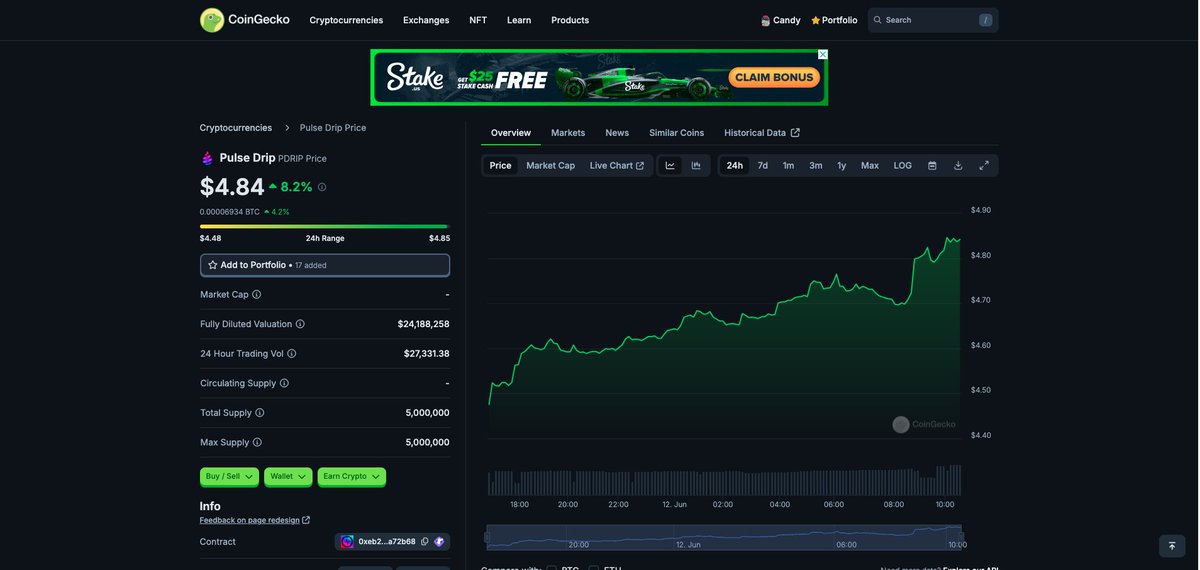The image size is (1200, 570).
Task: Open the calendar date range picker
Action: tap(932, 166)
